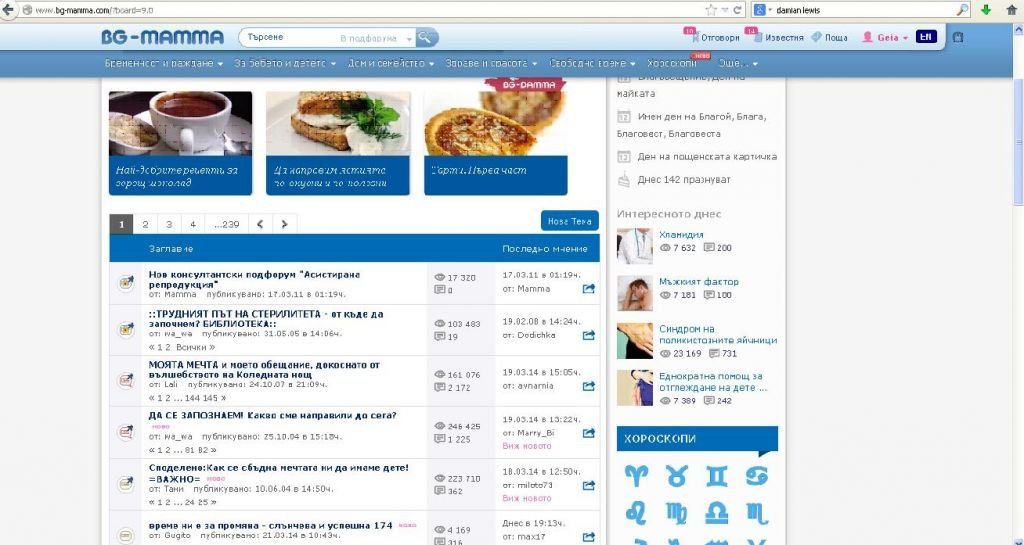
Task: Open the hot chocolate article thumbnail
Action: point(180,142)
